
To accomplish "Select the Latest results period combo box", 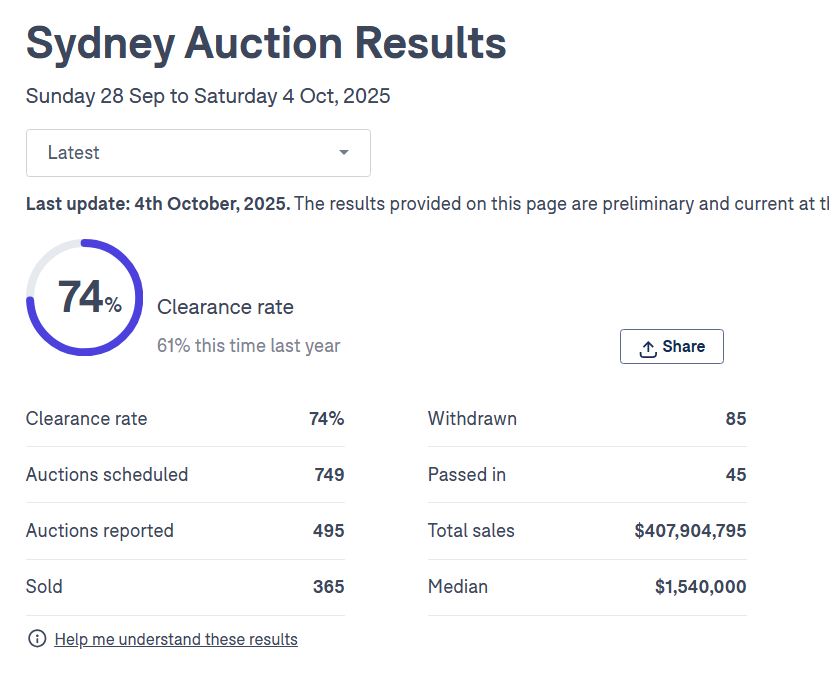I will [x=198, y=153].
